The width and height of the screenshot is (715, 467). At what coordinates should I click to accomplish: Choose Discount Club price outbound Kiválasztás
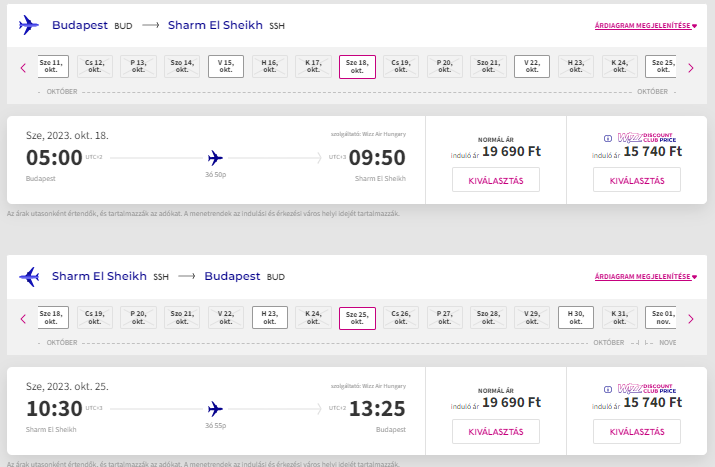pyautogui.click(x=637, y=180)
